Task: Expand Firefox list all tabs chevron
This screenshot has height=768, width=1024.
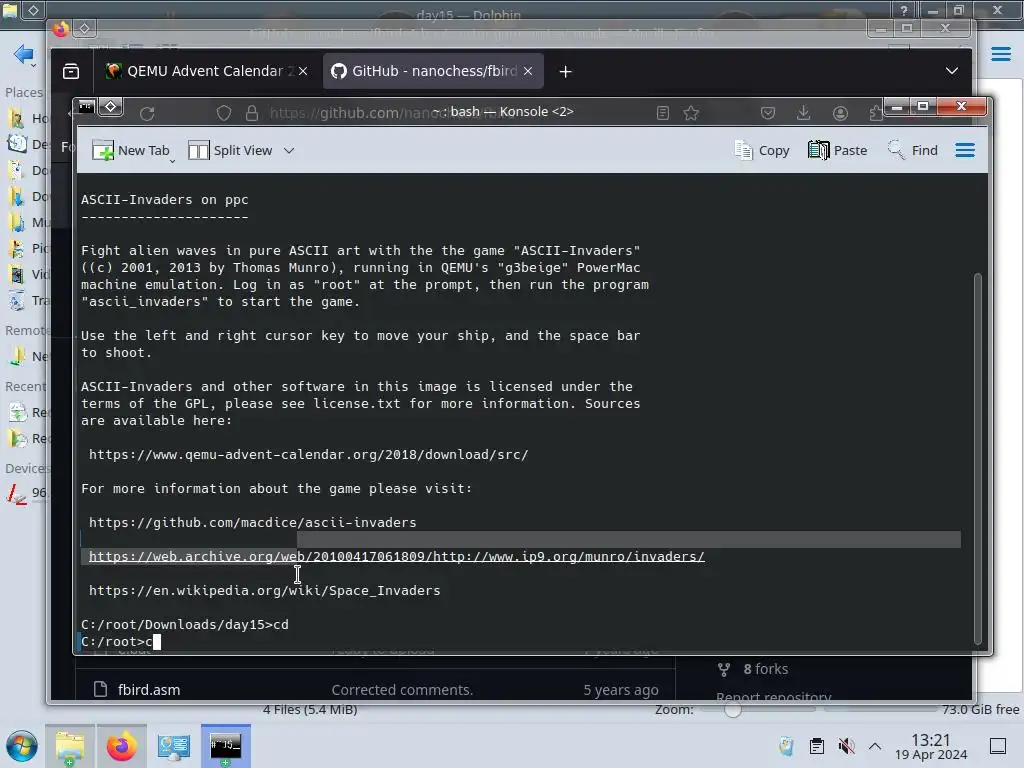Action: coord(952,71)
